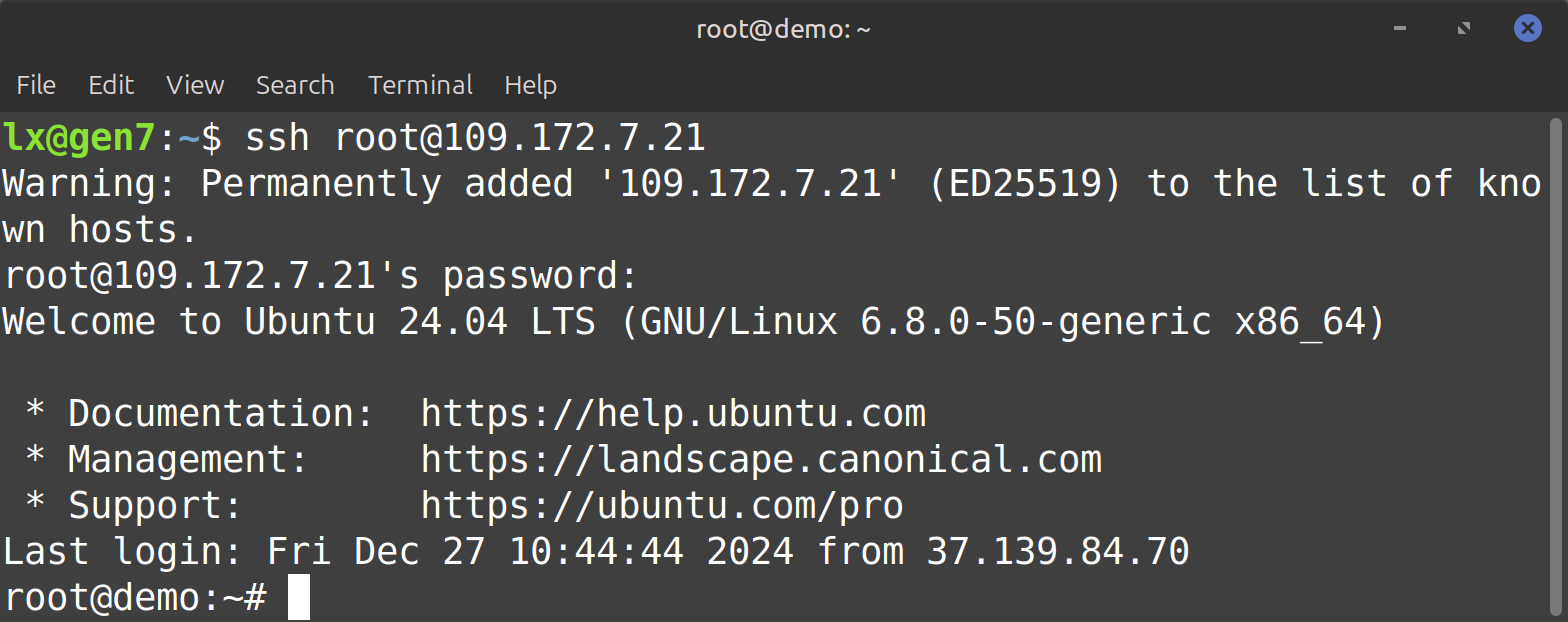This screenshot has width=1568, height=622.
Task: Click the help.ubuntu.com documentation link
Action: (673, 414)
